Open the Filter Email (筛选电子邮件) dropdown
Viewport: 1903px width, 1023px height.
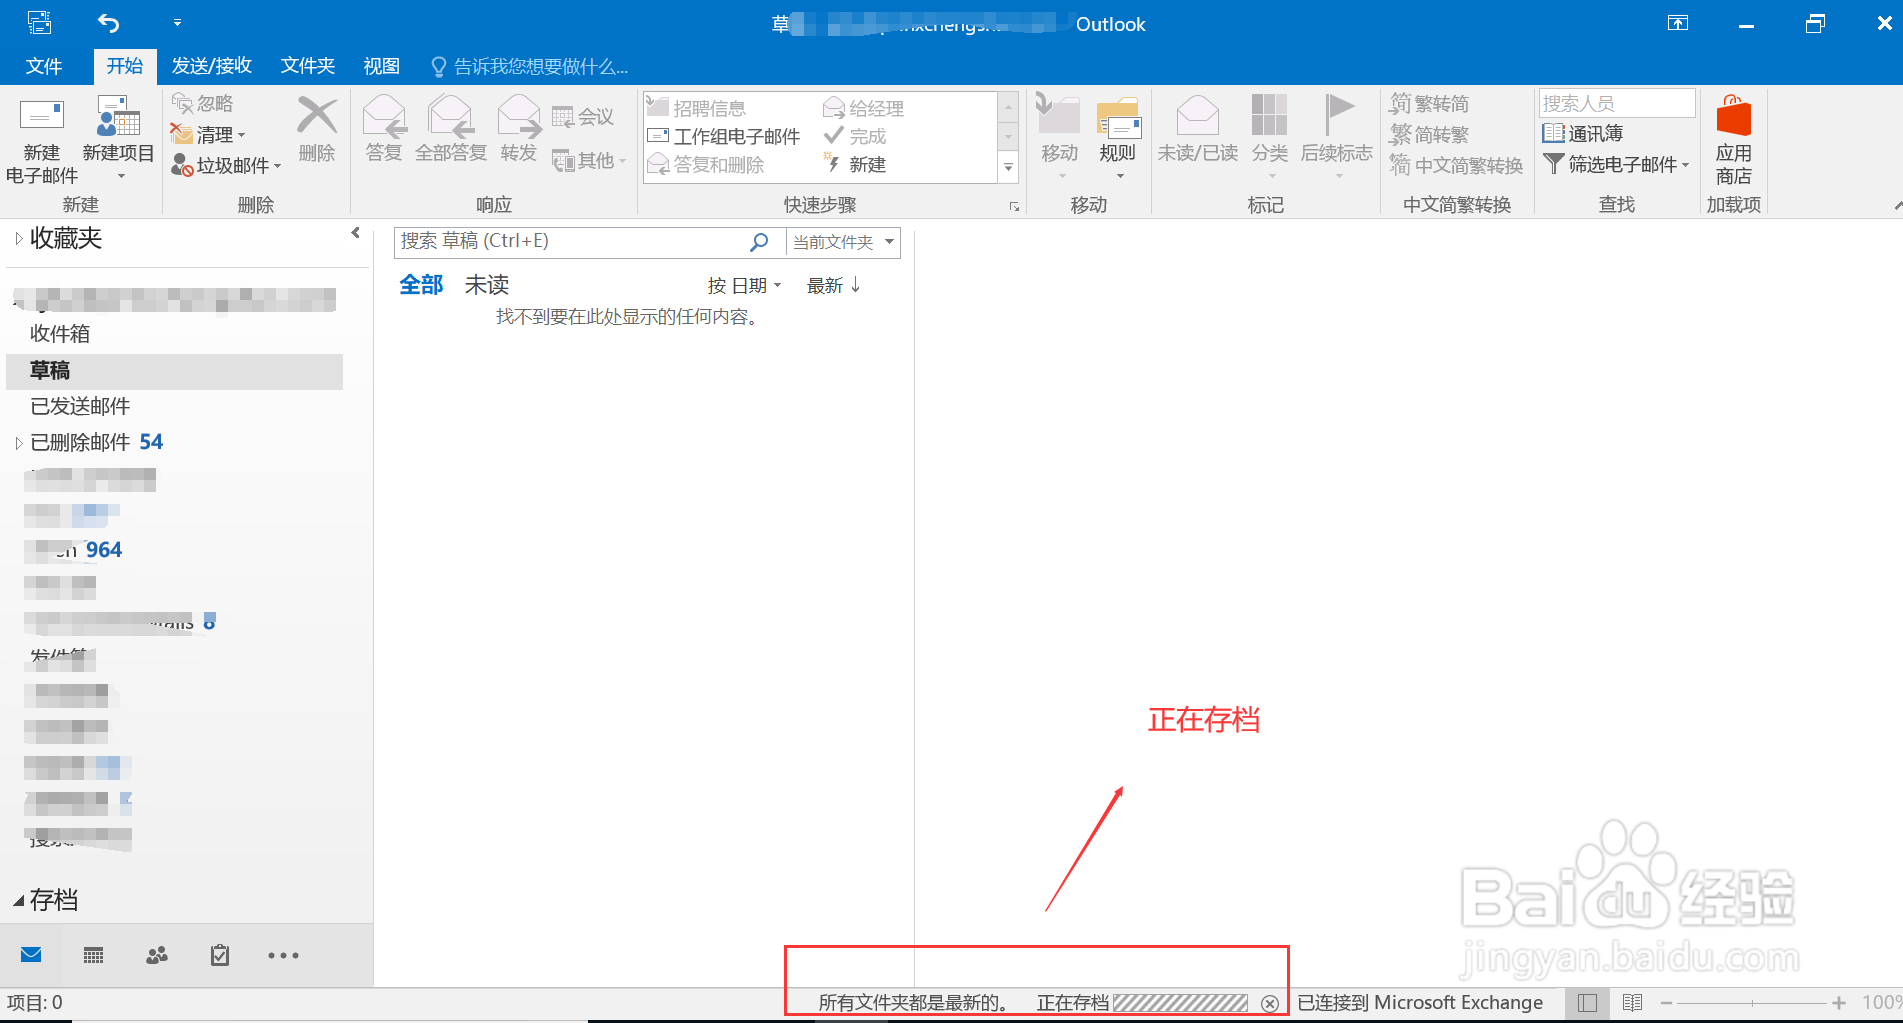point(1616,164)
